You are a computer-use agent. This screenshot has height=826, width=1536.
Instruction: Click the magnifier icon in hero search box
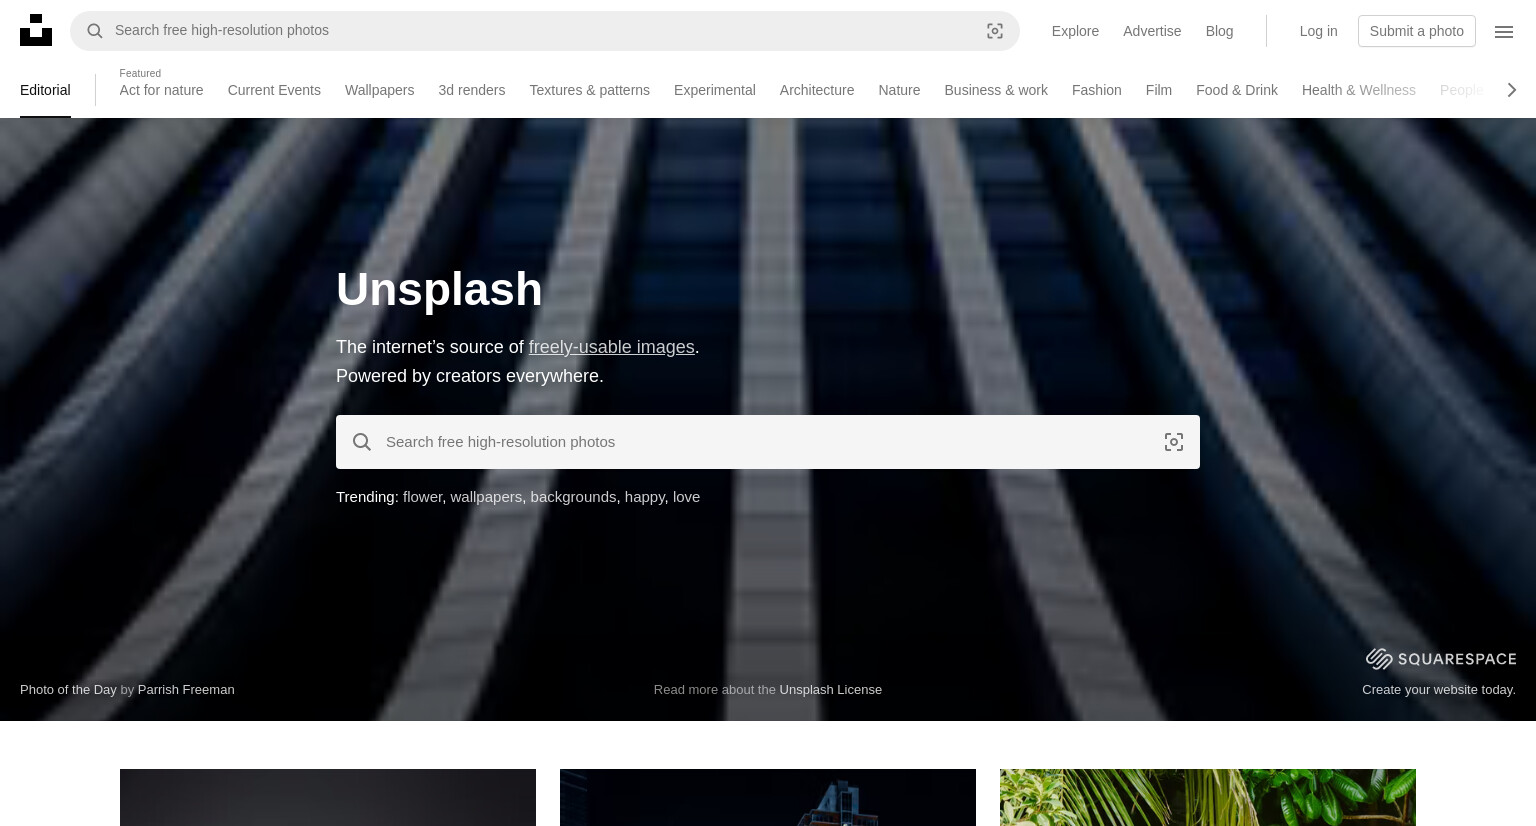tap(362, 442)
